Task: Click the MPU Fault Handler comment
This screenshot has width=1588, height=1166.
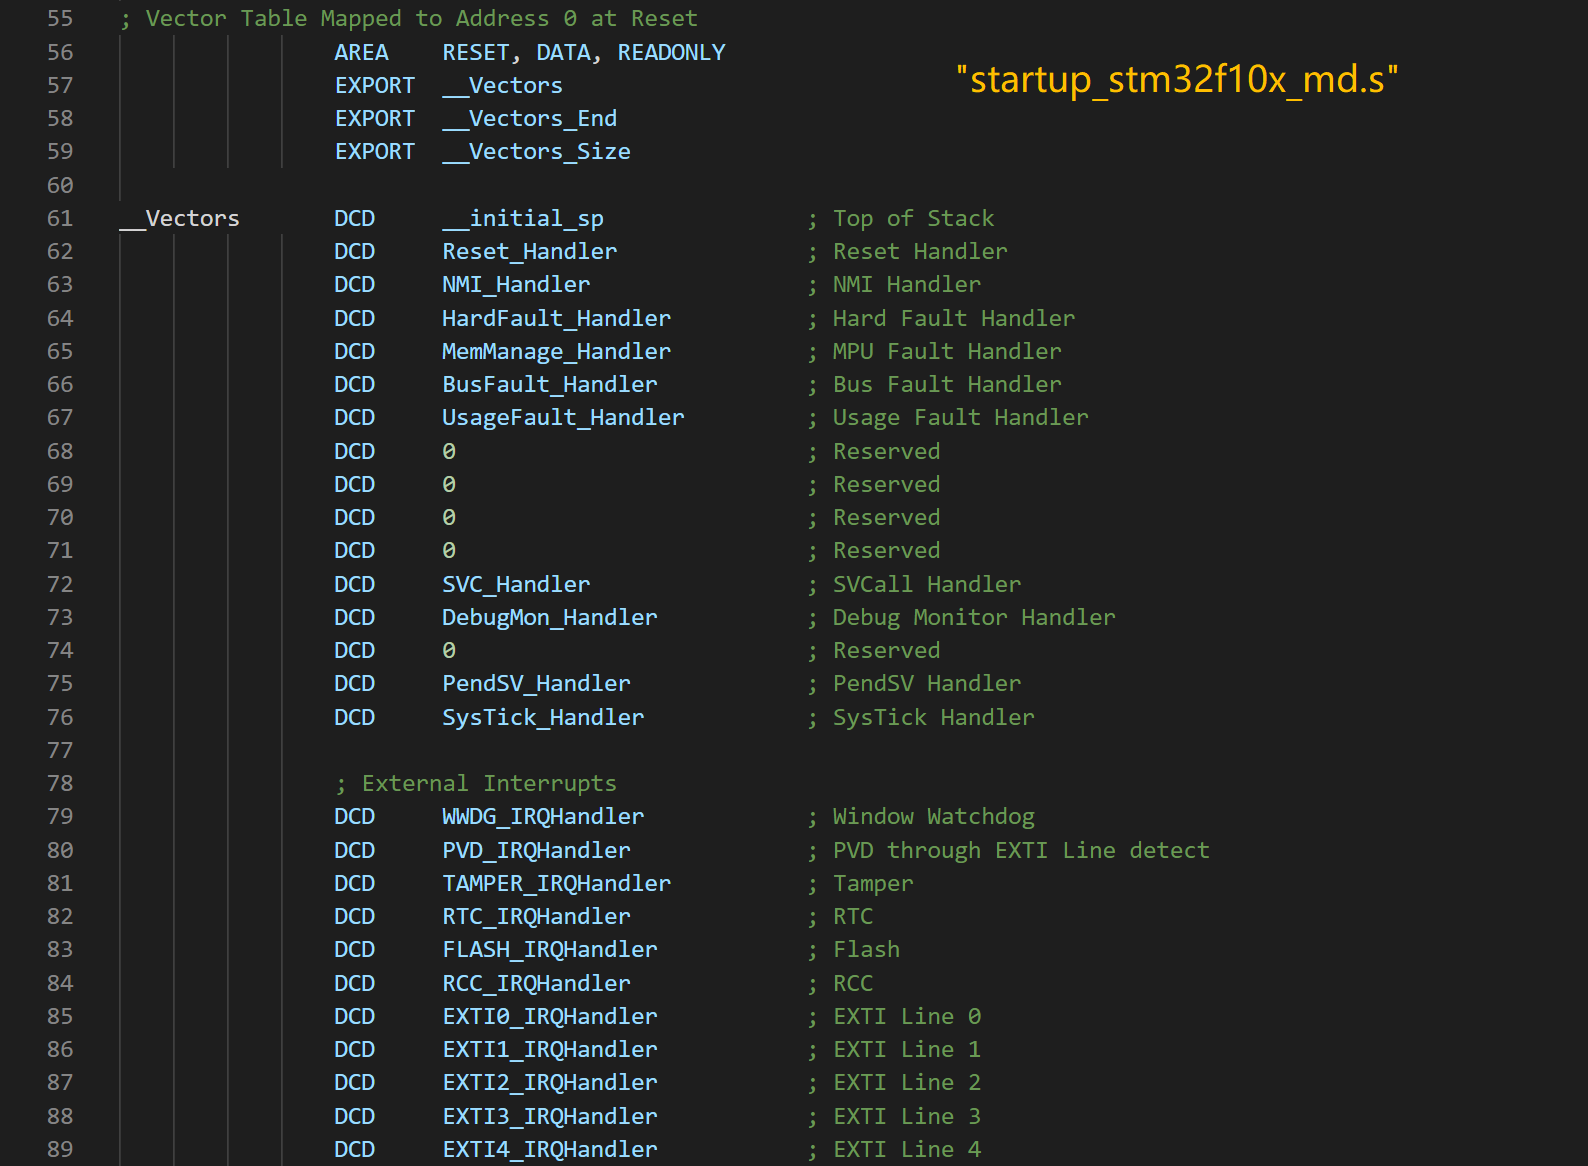Action: pos(935,352)
